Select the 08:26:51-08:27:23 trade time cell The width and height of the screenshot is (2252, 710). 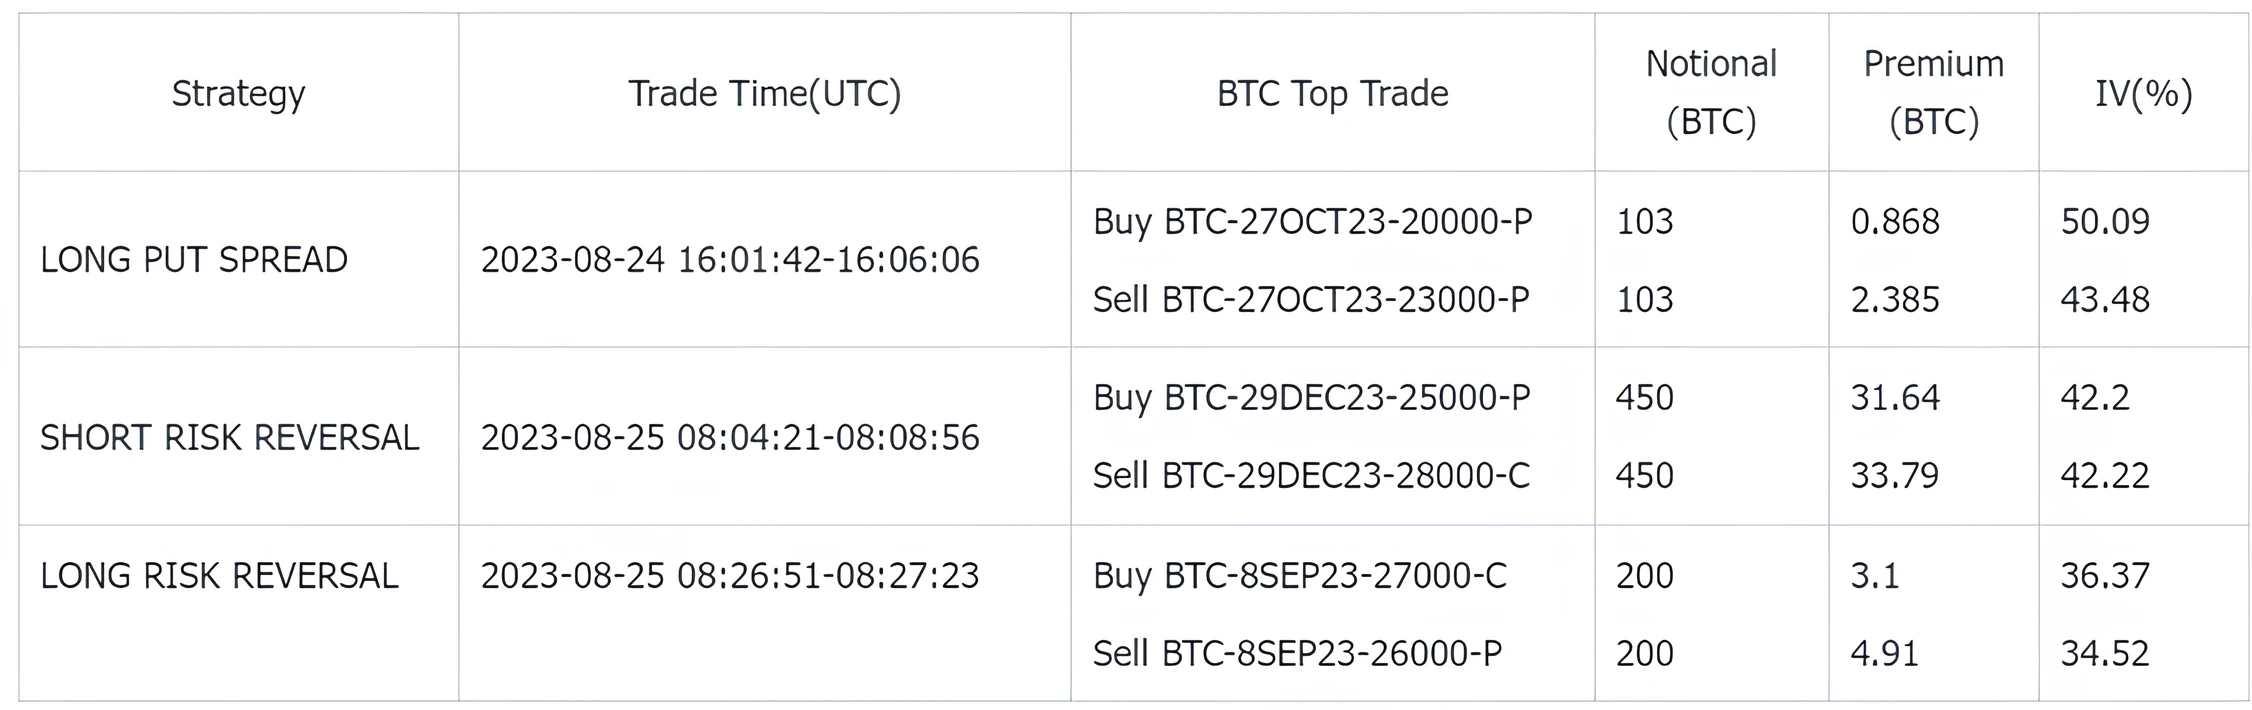point(730,576)
